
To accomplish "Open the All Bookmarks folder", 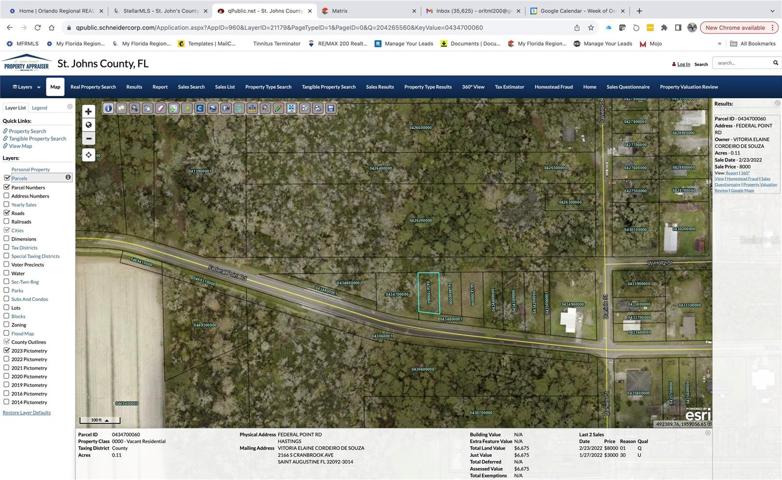I will point(753,44).
